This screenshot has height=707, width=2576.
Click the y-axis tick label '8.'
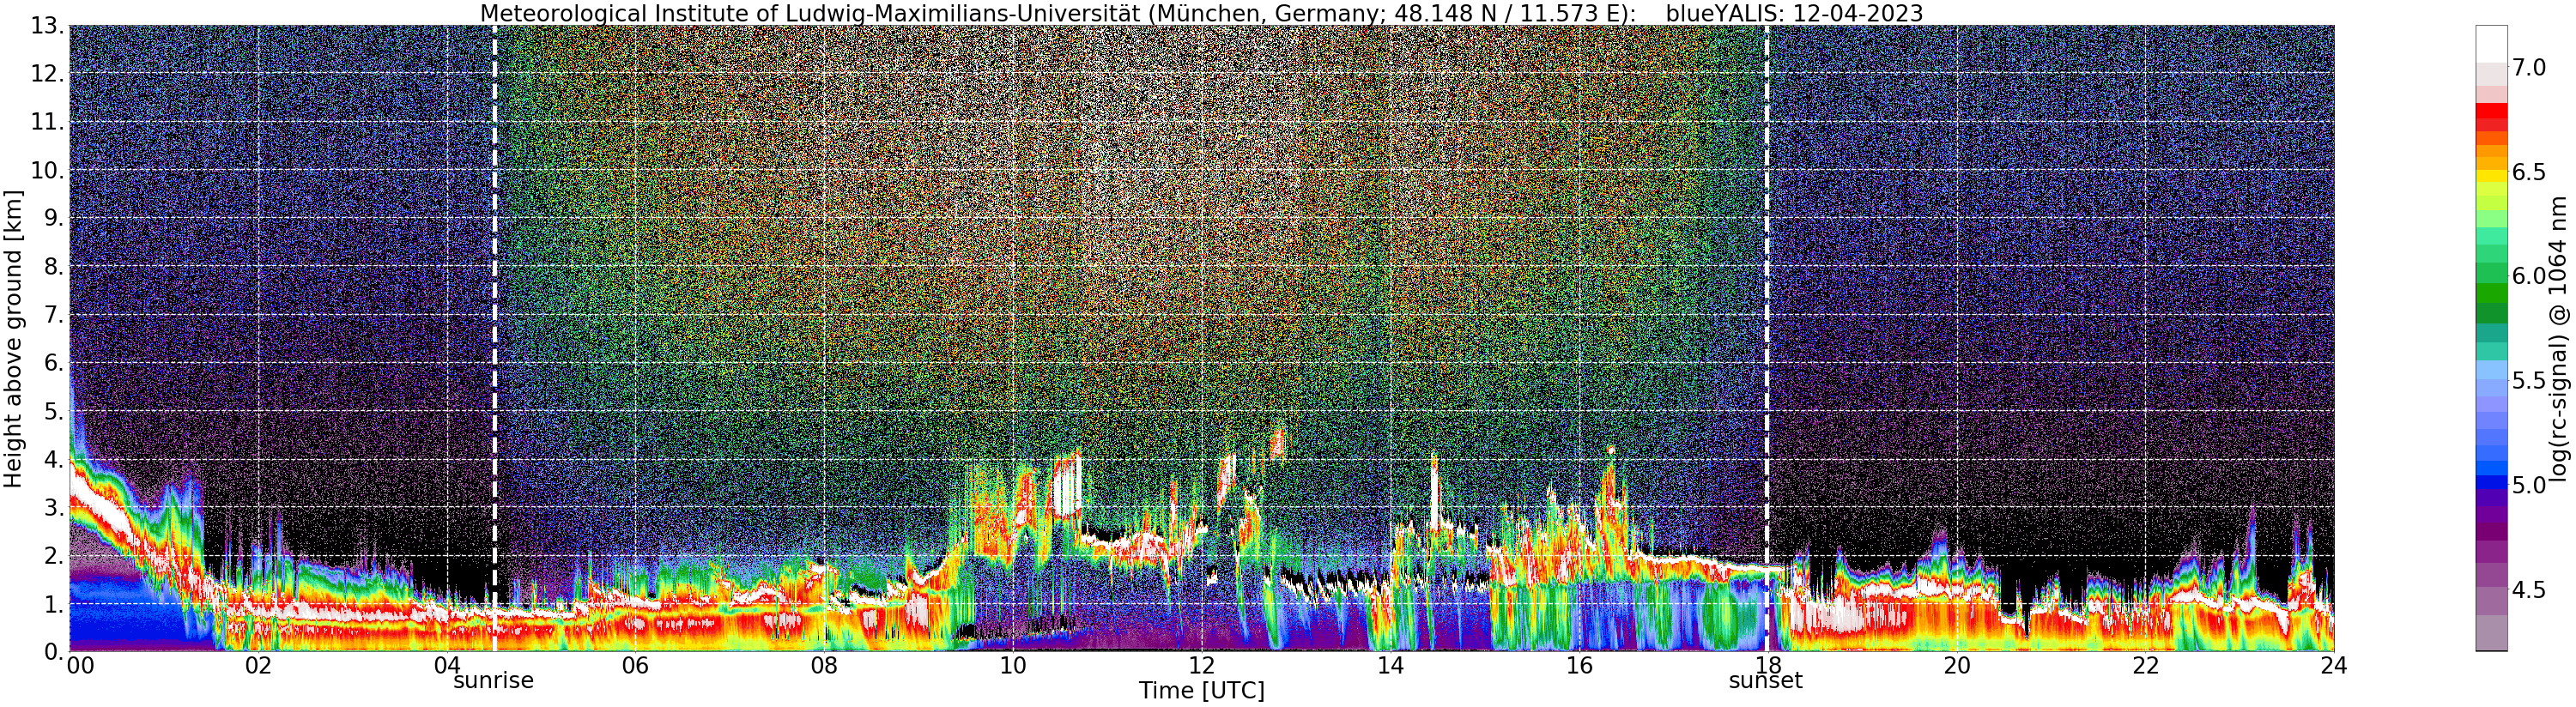point(54,266)
